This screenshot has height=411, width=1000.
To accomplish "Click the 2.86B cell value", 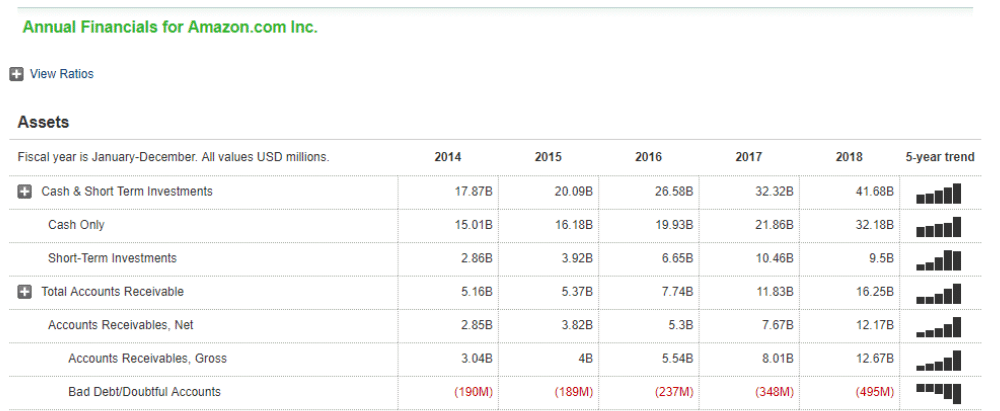I will (476, 258).
